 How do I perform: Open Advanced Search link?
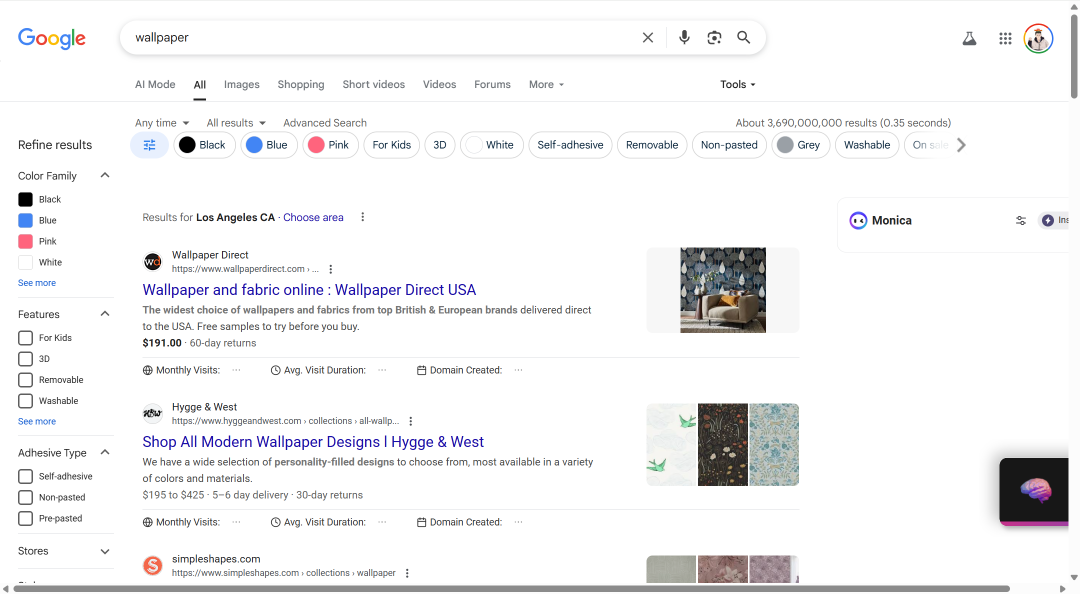tap(325, 123)
